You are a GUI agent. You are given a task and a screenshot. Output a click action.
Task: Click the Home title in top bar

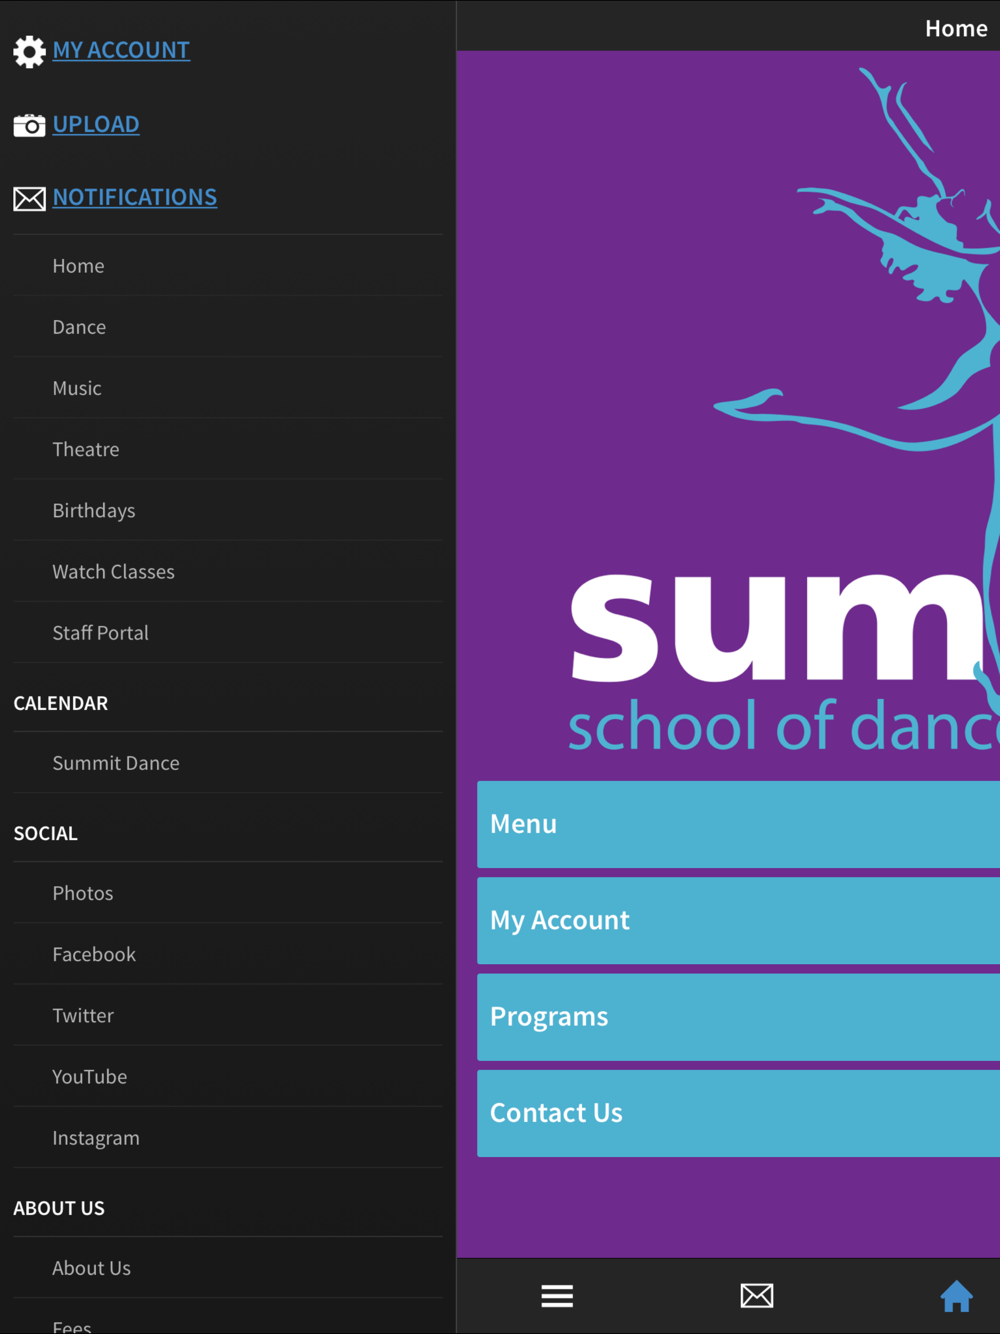[x=956, y=28]
